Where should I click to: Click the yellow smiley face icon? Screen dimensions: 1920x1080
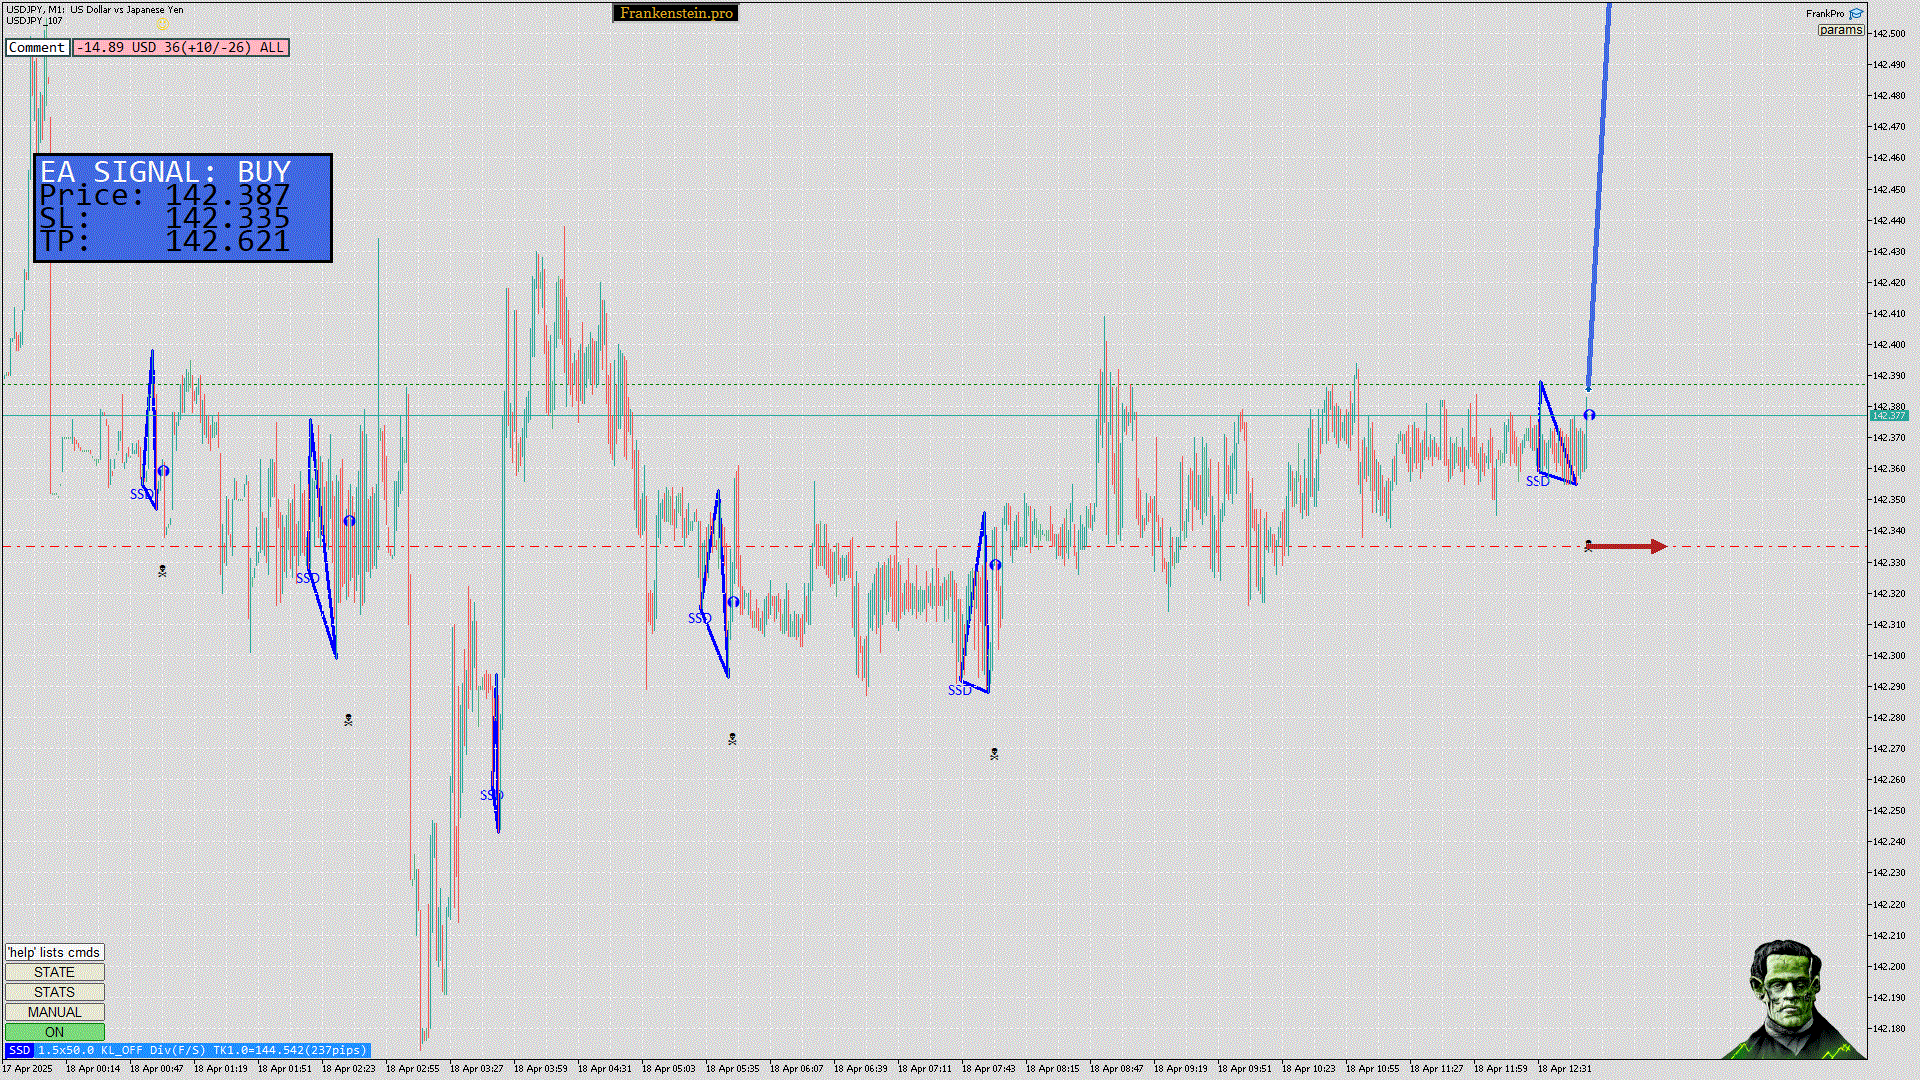161,22
